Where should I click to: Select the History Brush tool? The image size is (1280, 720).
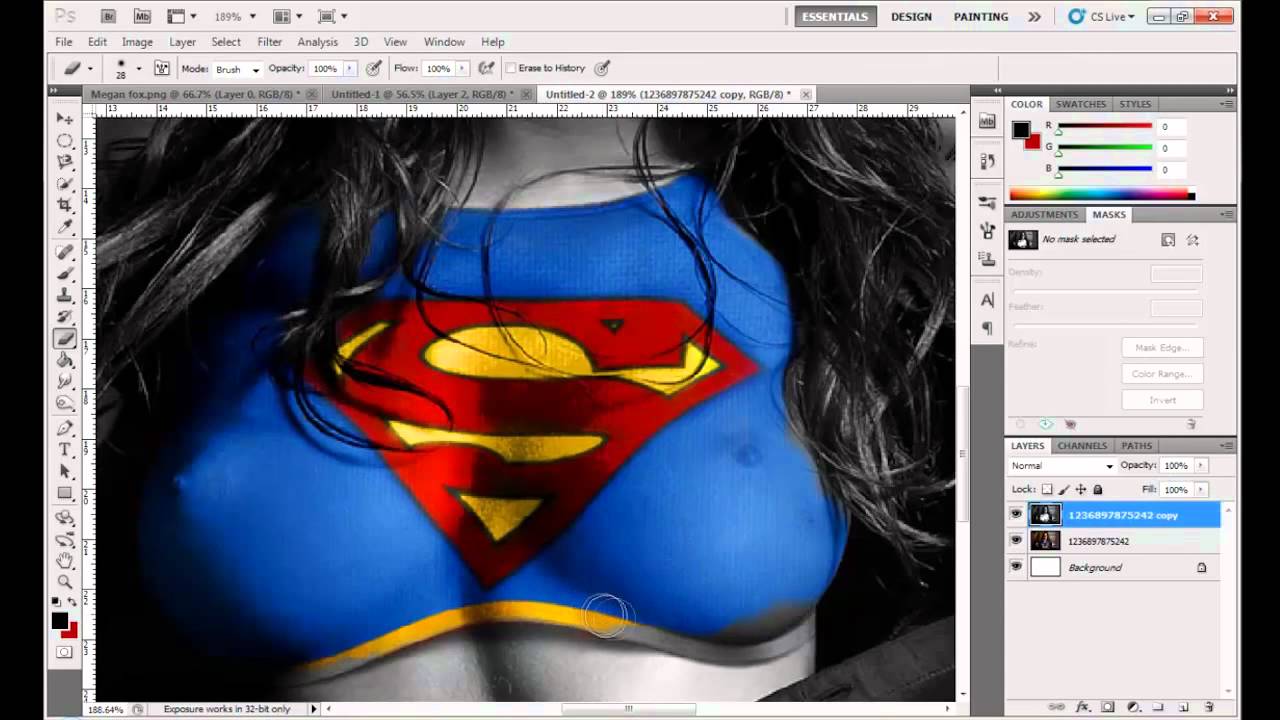point(65,317)
